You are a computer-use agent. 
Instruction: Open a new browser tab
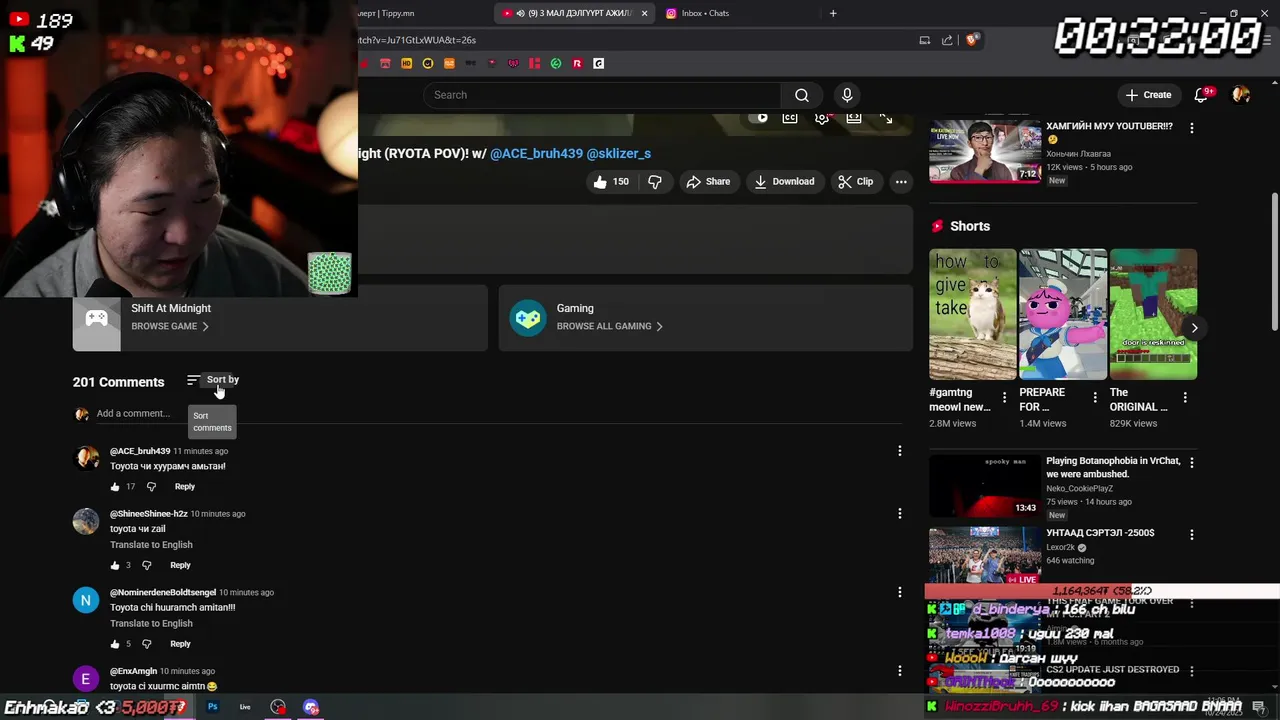(x=833, y=14)
